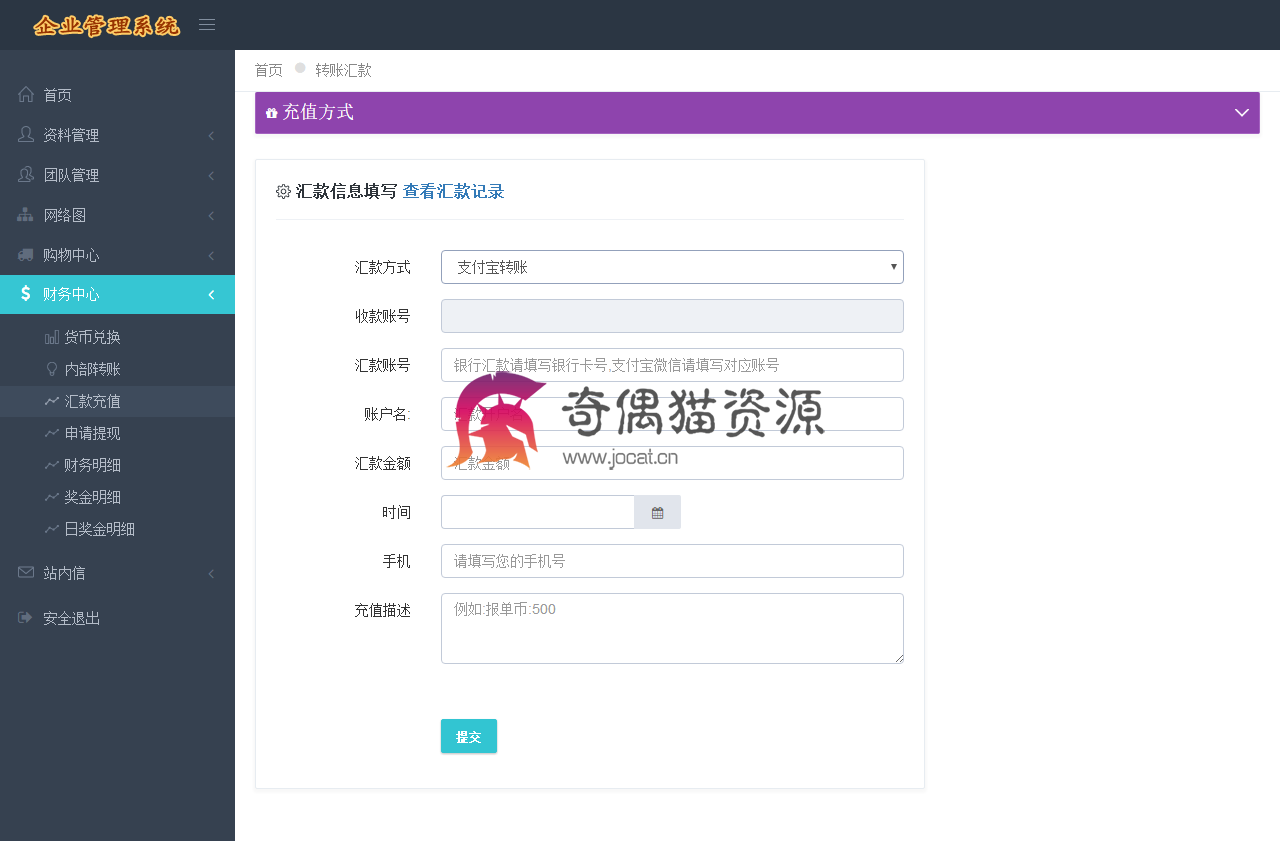Image resolution: width=1280 pixels, height=841 pixels.
Task: Open 申请提现 submenu item
Action: (117, 433)
